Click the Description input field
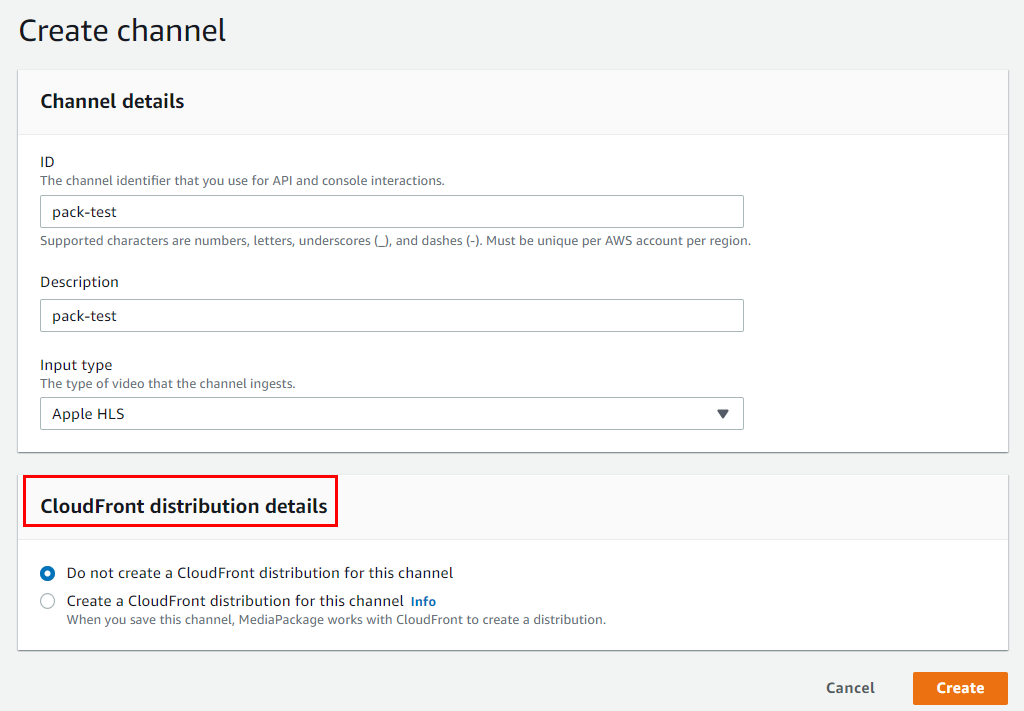The height and width of the screenshot is (711, 1024). point(392,315)
